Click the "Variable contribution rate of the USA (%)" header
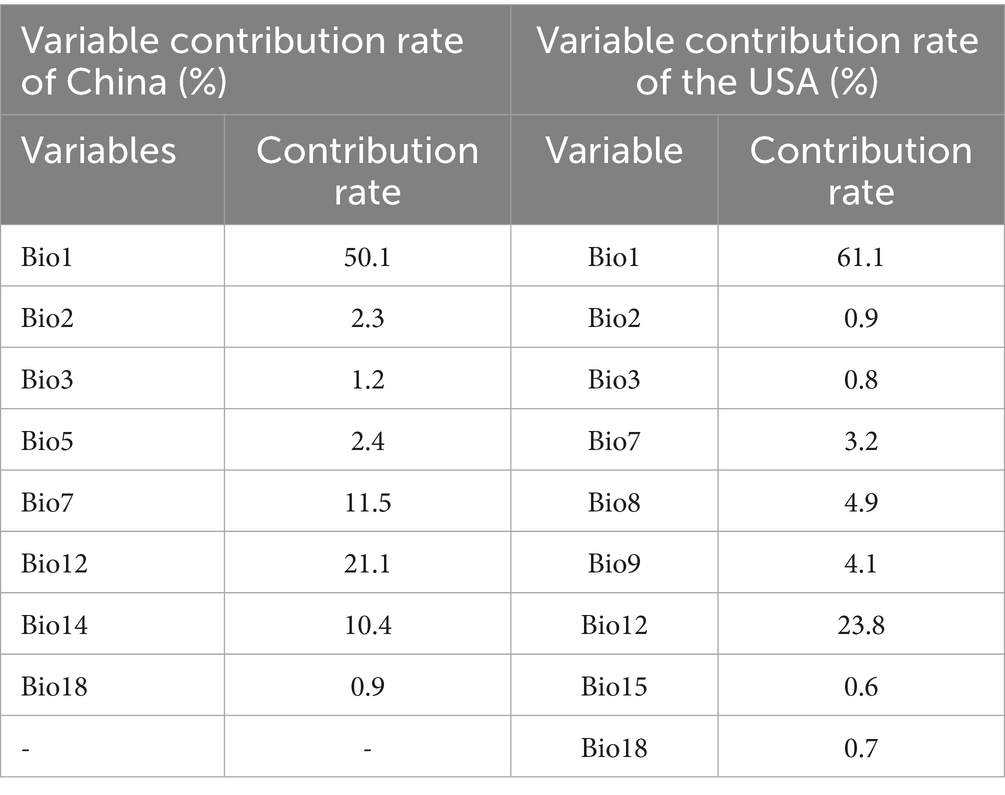This screenshot has height=795, width=1005. point(757,60)
